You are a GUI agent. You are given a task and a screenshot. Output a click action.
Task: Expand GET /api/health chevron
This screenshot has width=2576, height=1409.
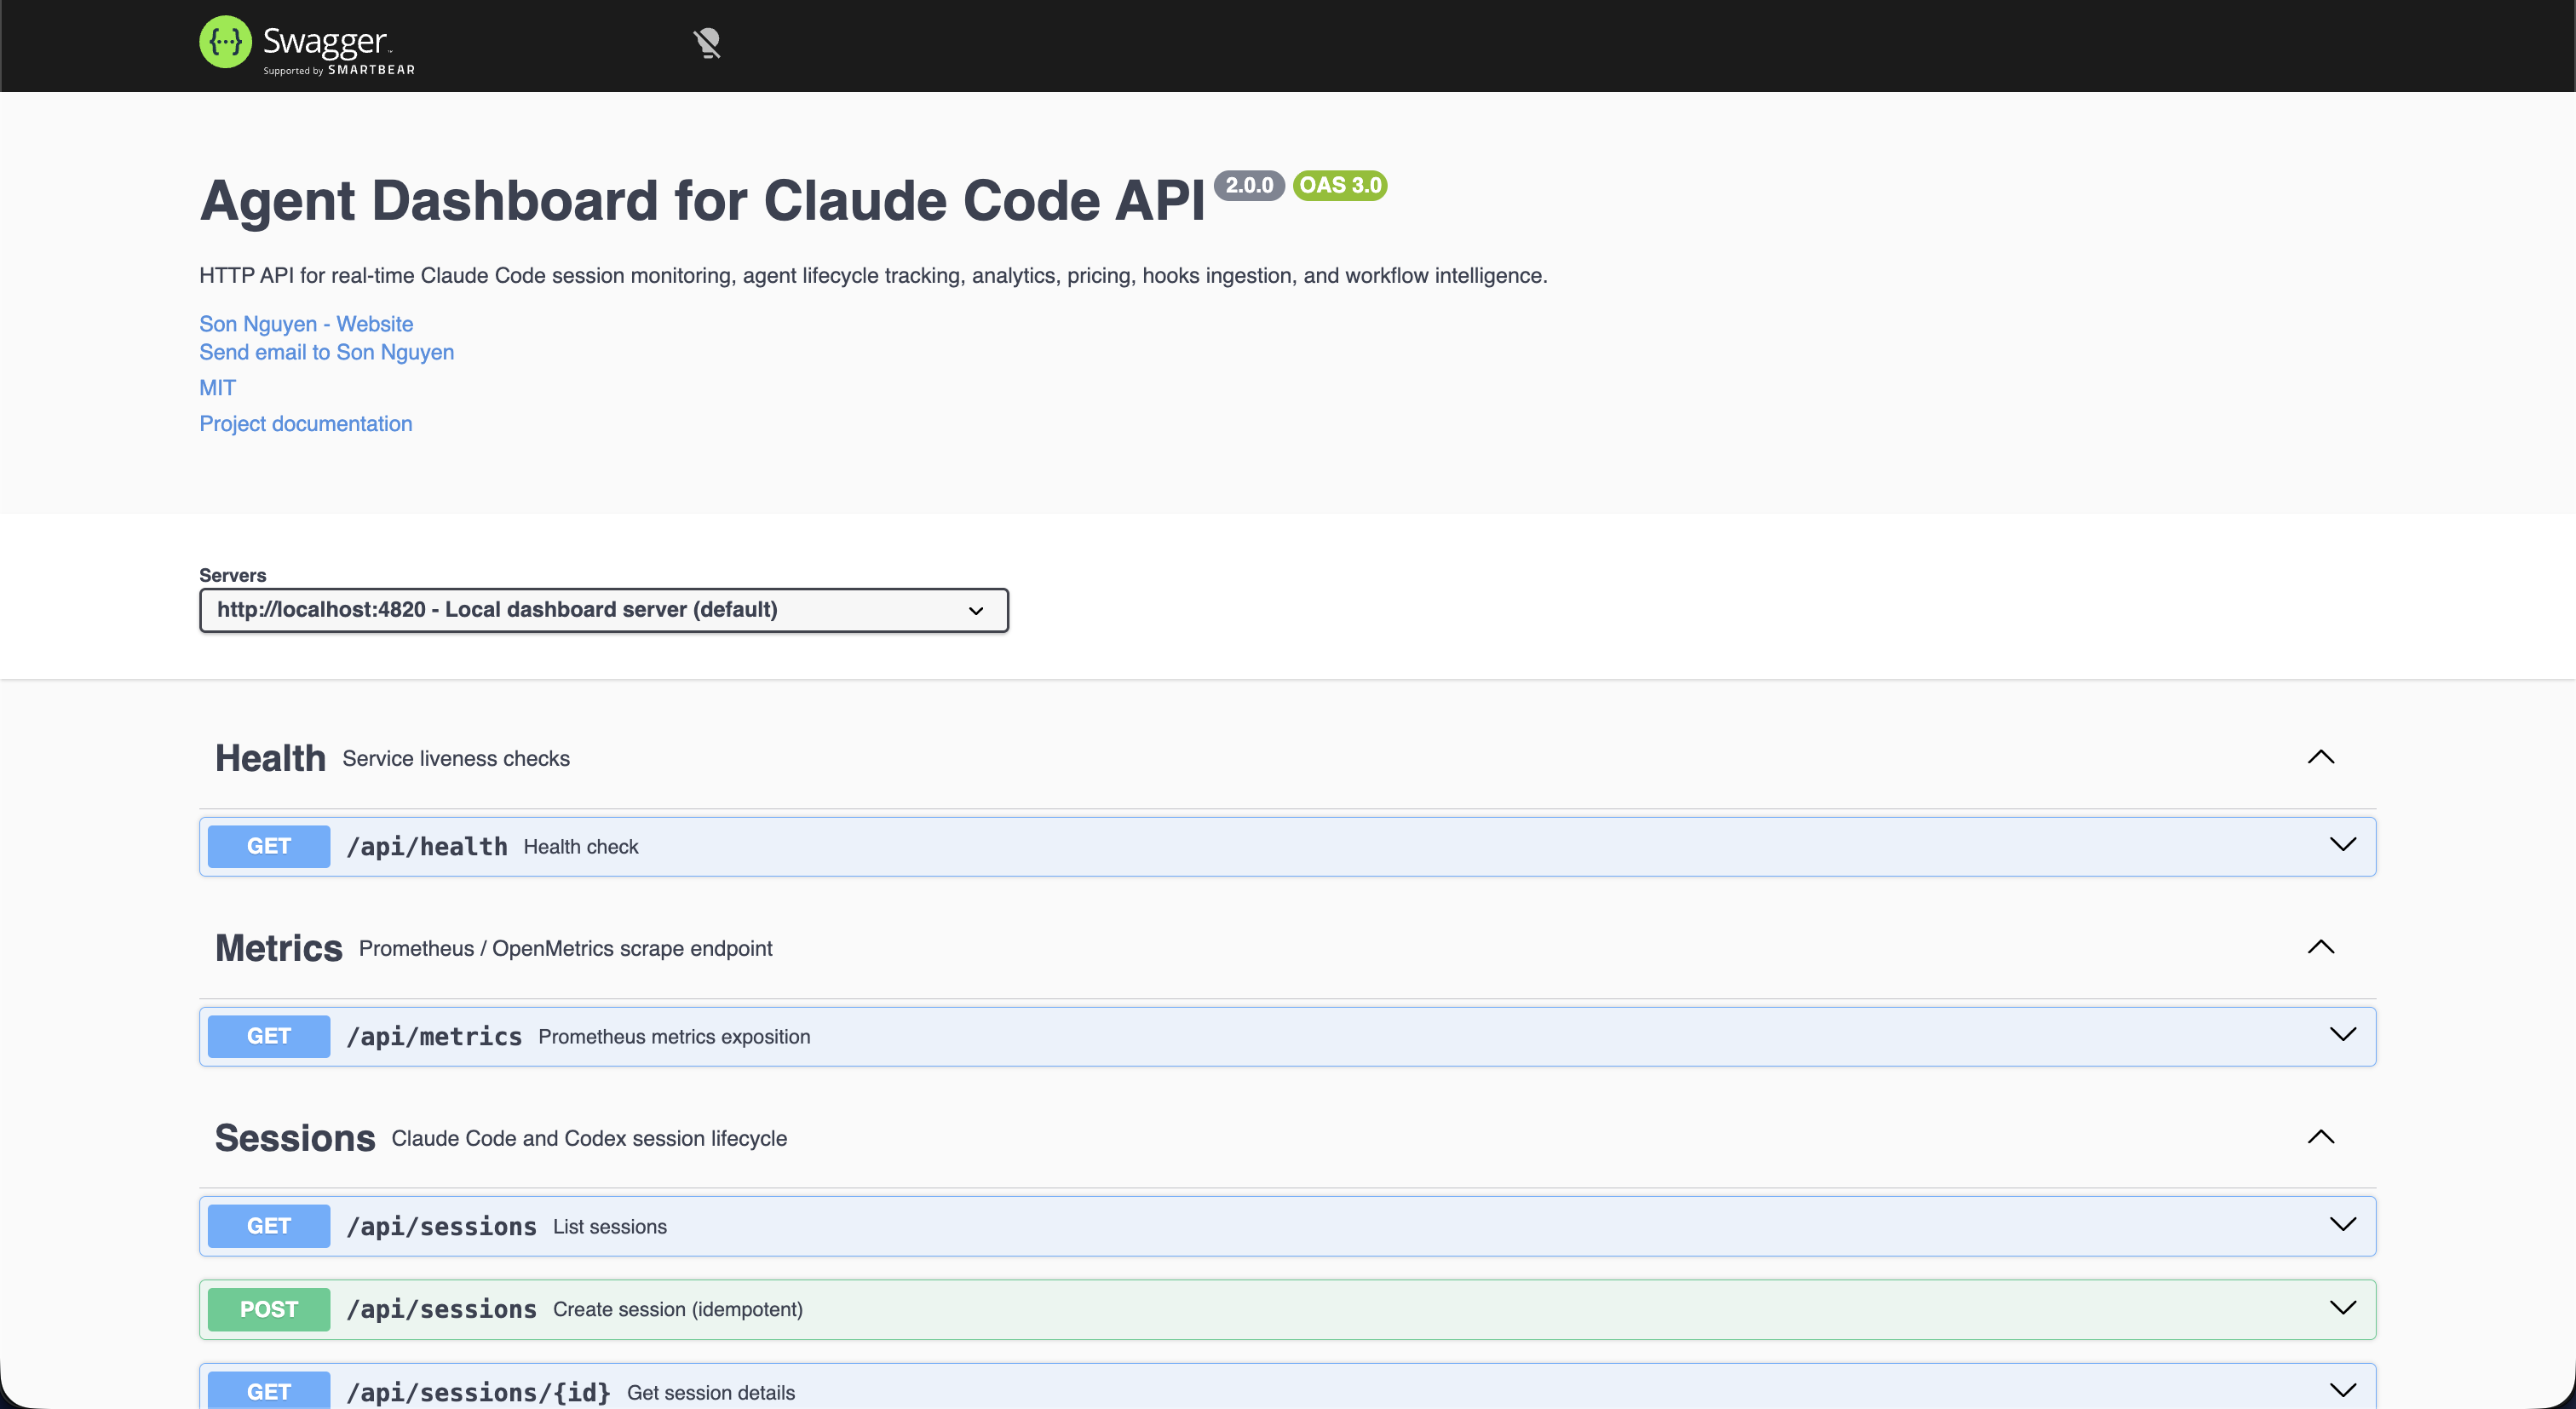tap(2343, 845)
